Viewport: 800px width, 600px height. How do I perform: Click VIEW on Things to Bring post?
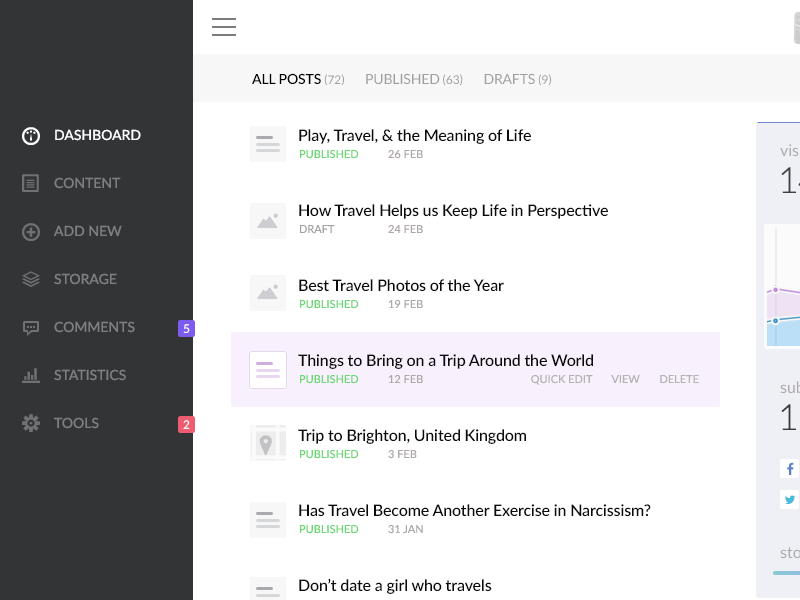point(625,379)
